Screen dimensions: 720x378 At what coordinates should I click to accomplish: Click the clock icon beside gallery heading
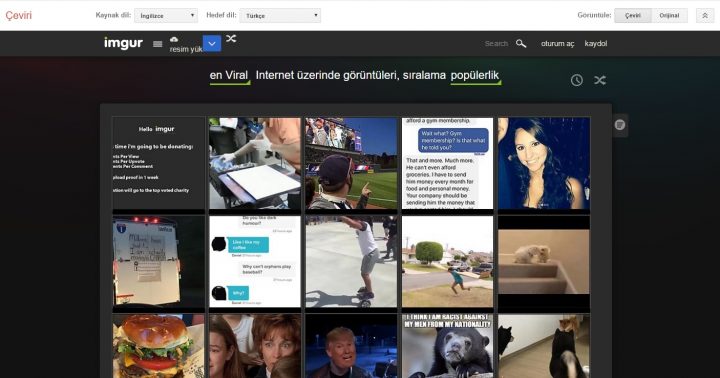577,80
